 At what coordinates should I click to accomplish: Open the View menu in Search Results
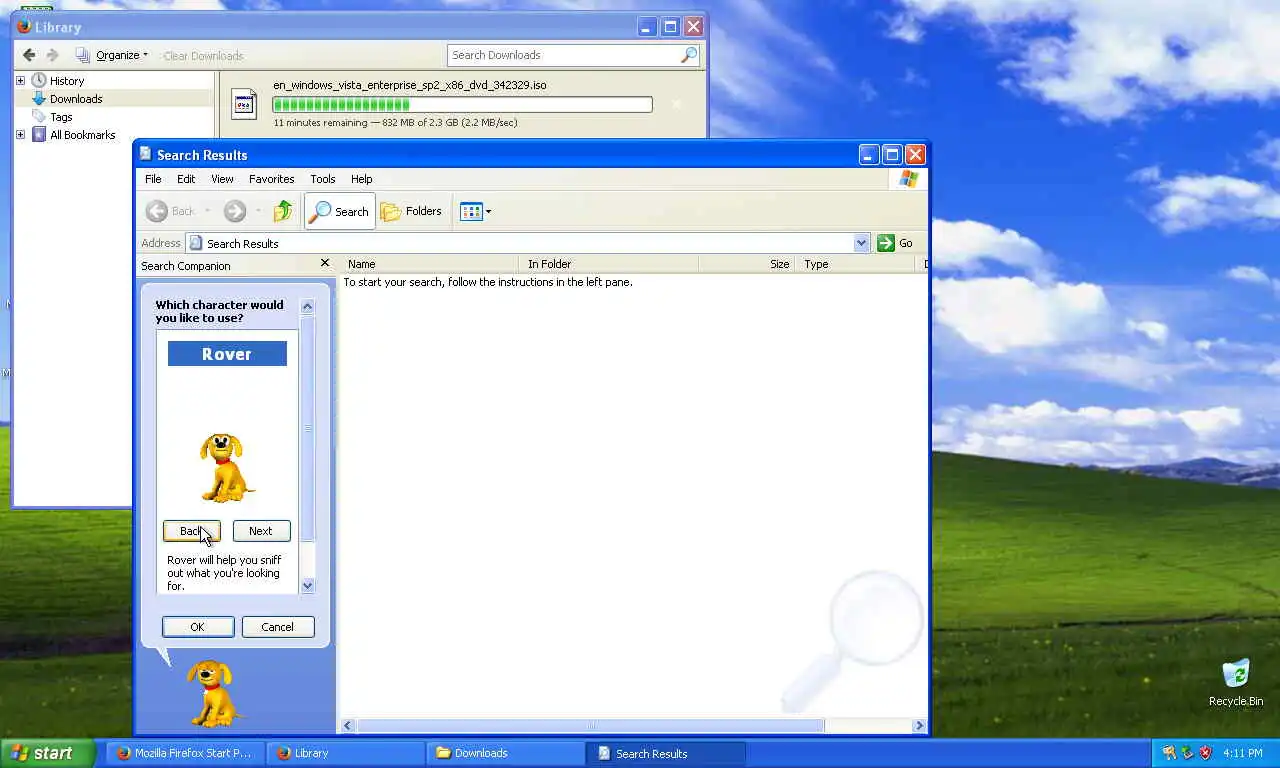(222, 179)
